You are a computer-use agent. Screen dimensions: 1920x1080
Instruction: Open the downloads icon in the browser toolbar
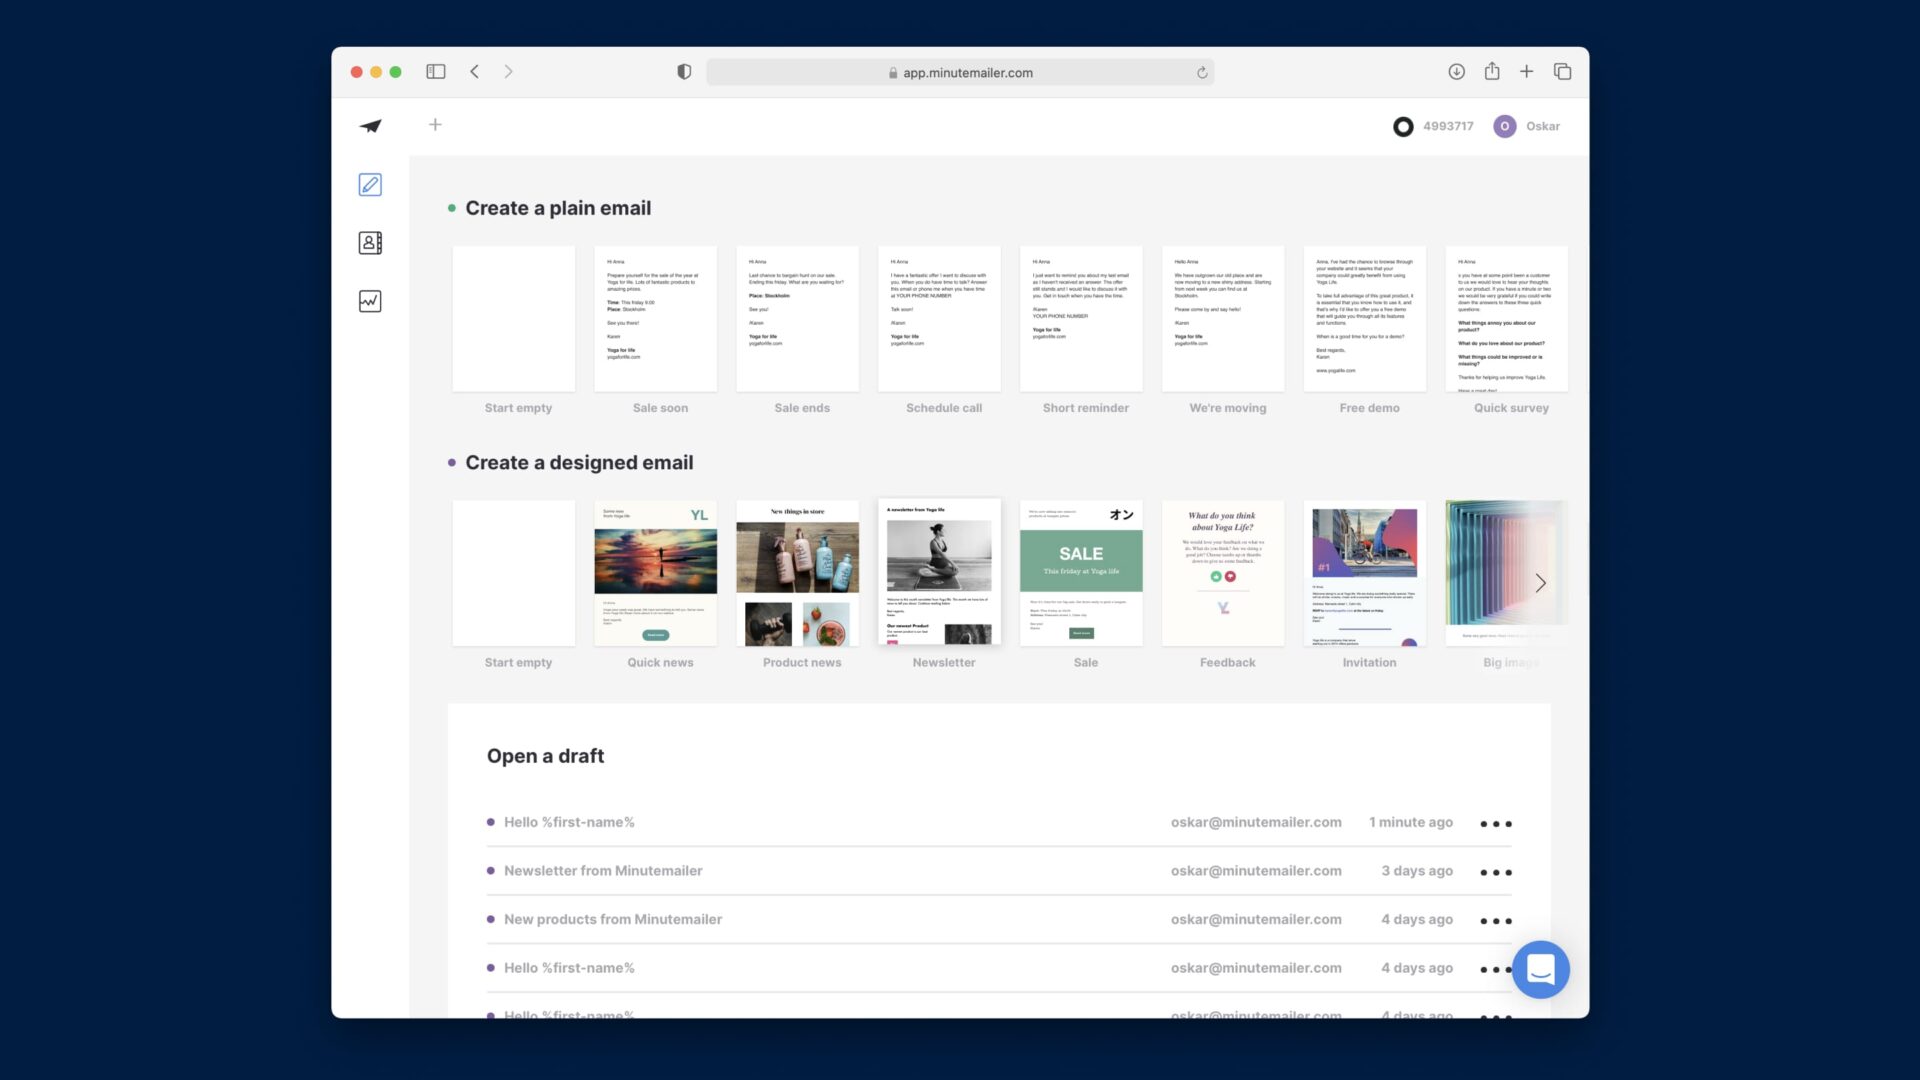[1457, 71]
